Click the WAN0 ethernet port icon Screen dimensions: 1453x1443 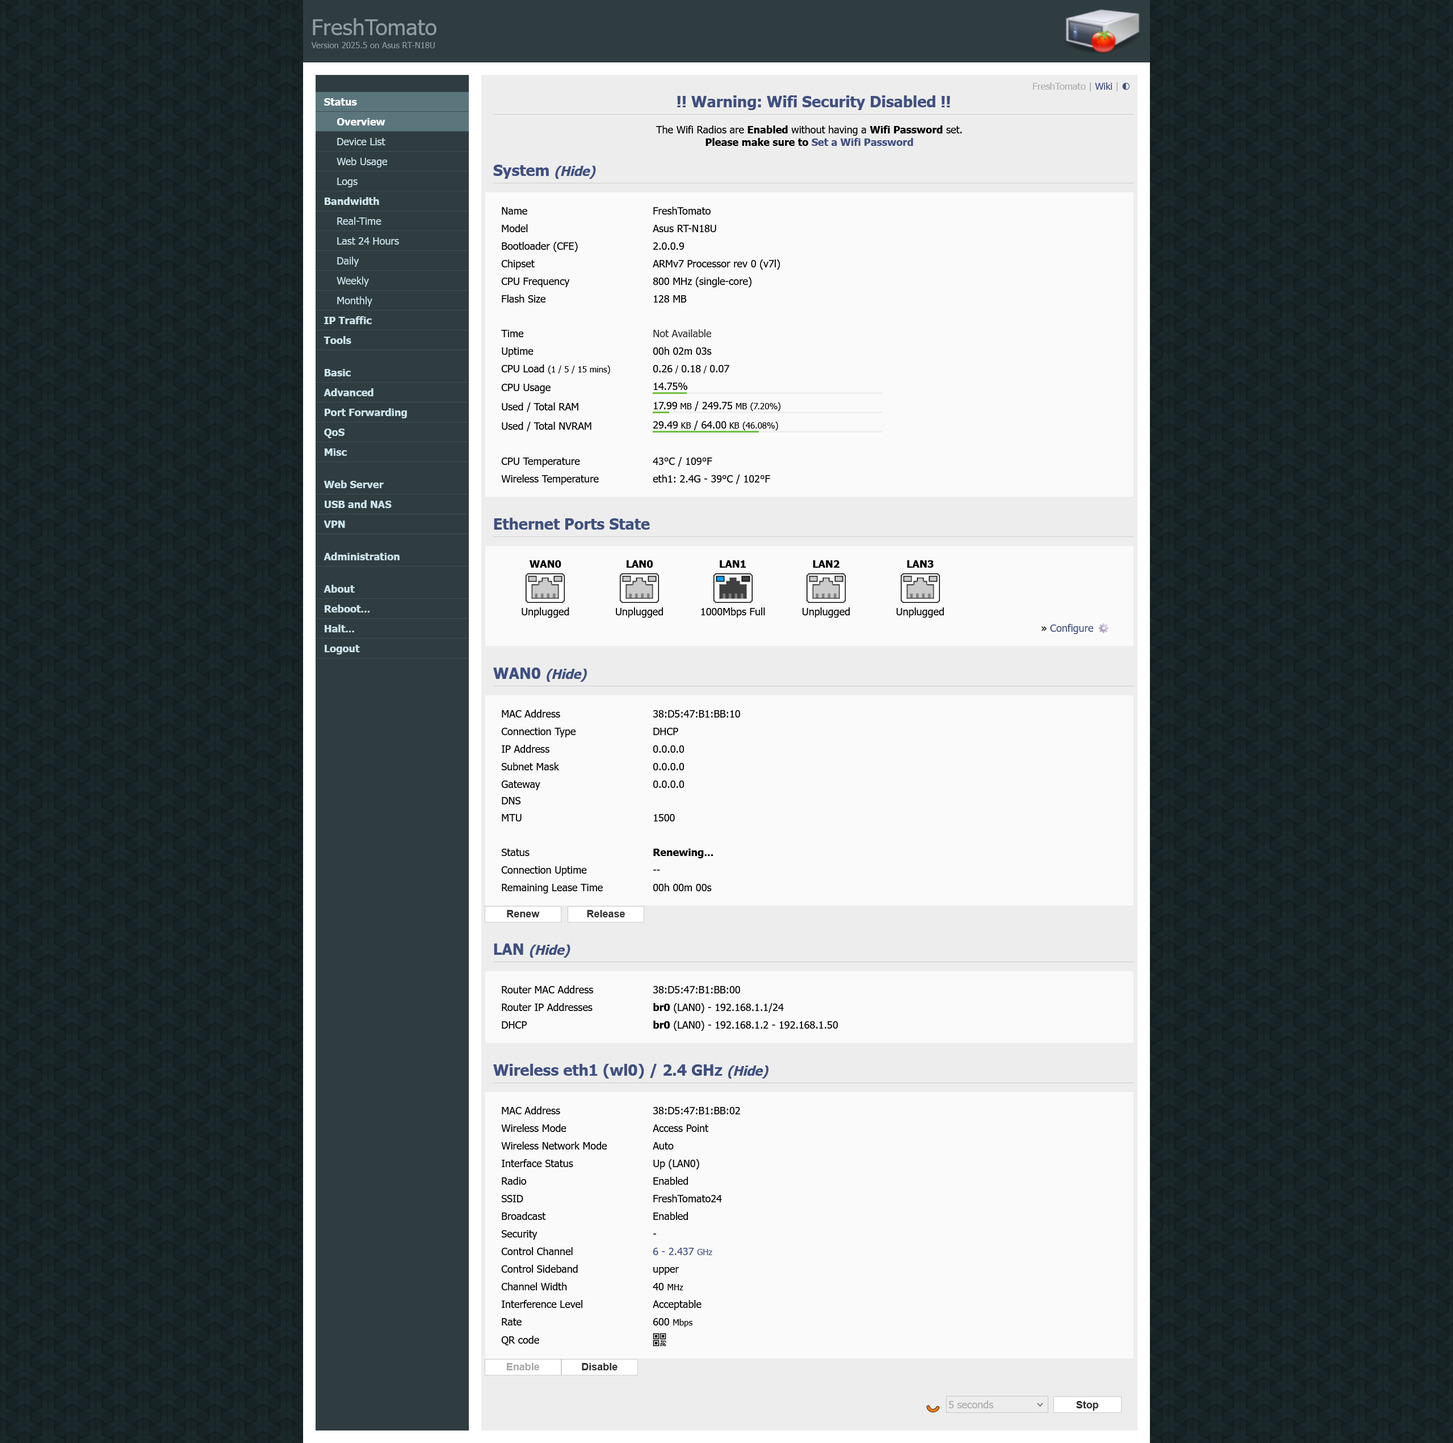[545, 588]
